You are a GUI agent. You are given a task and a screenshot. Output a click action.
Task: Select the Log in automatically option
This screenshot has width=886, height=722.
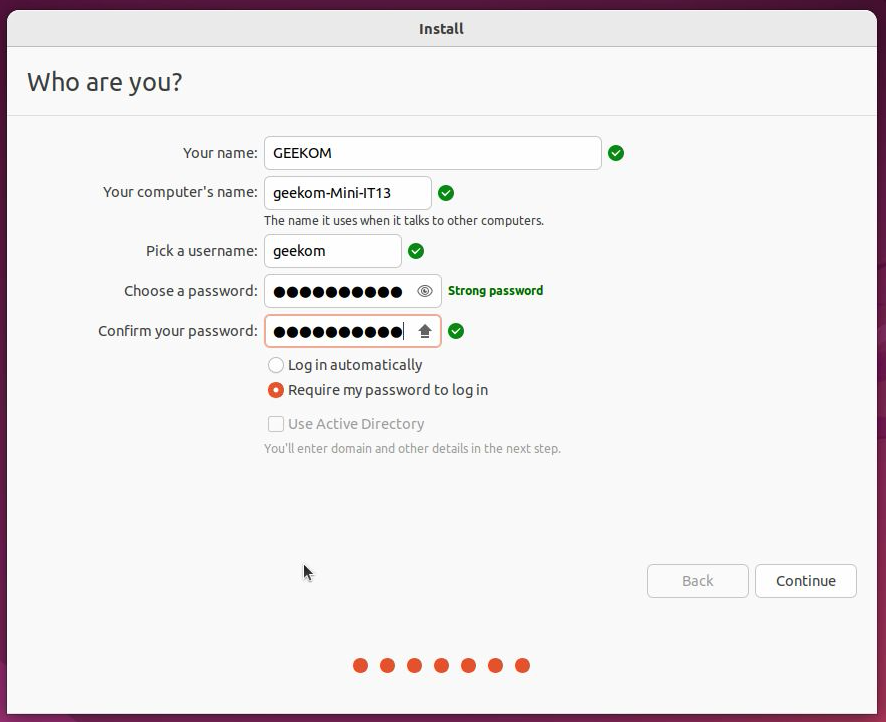(x=276, y=365)
